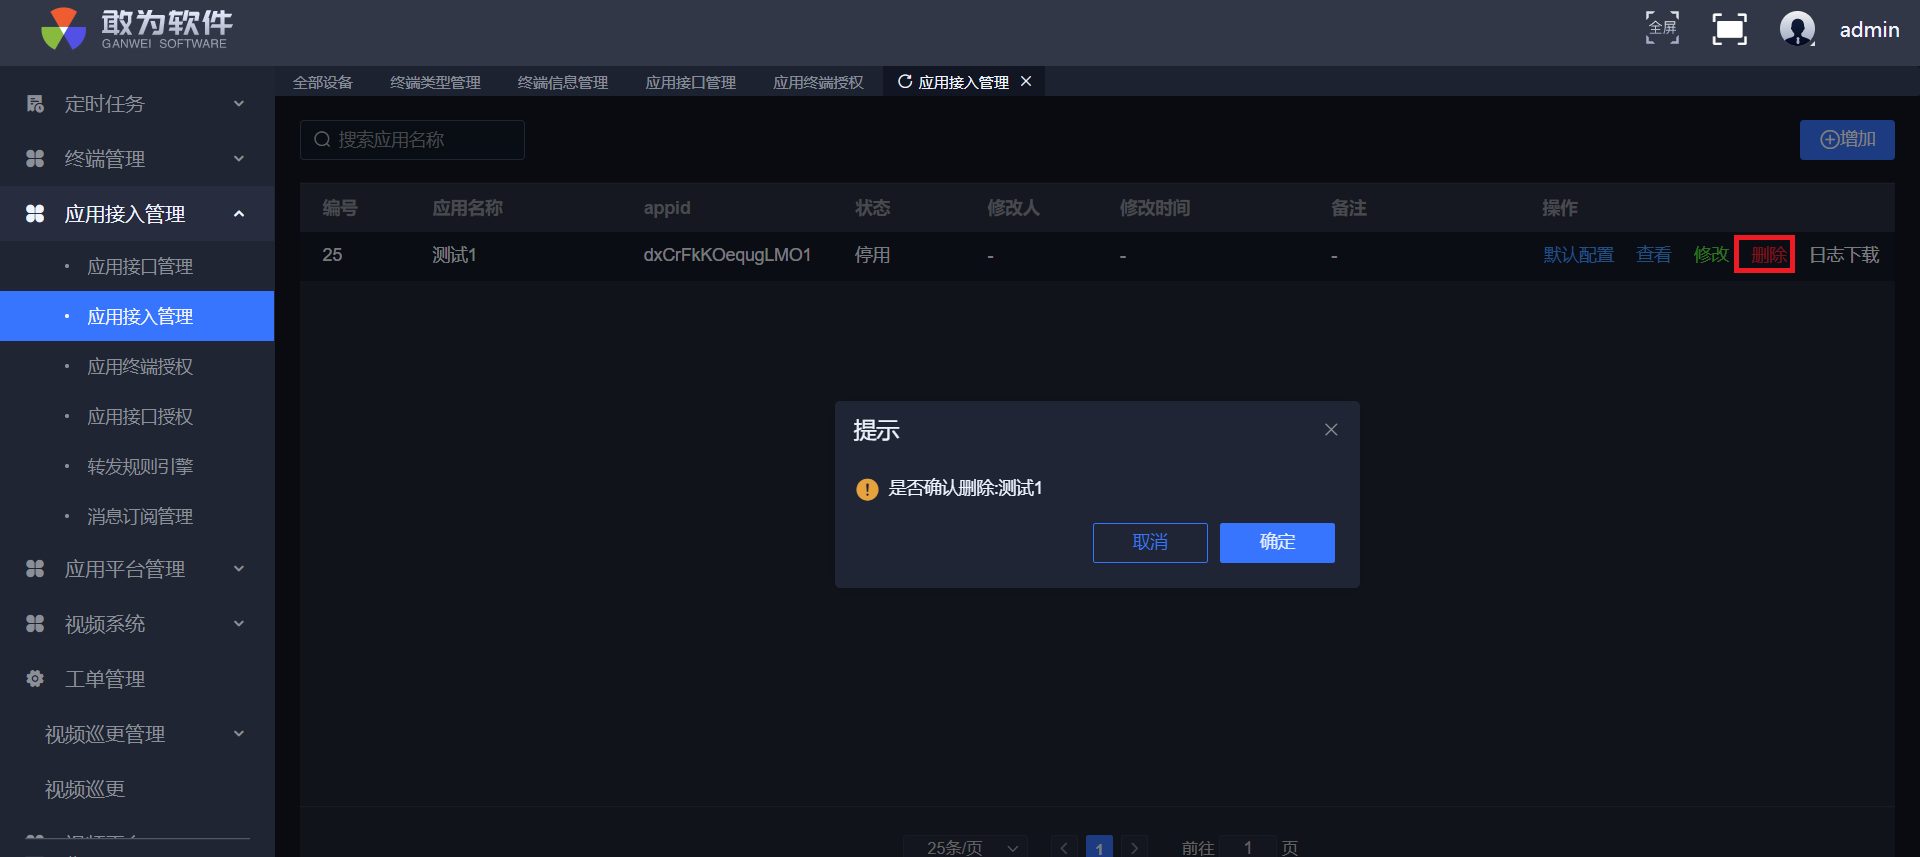Click 日志下载 link for 测试1
Screen dimensions: 1920x857
coord(1844,255)
